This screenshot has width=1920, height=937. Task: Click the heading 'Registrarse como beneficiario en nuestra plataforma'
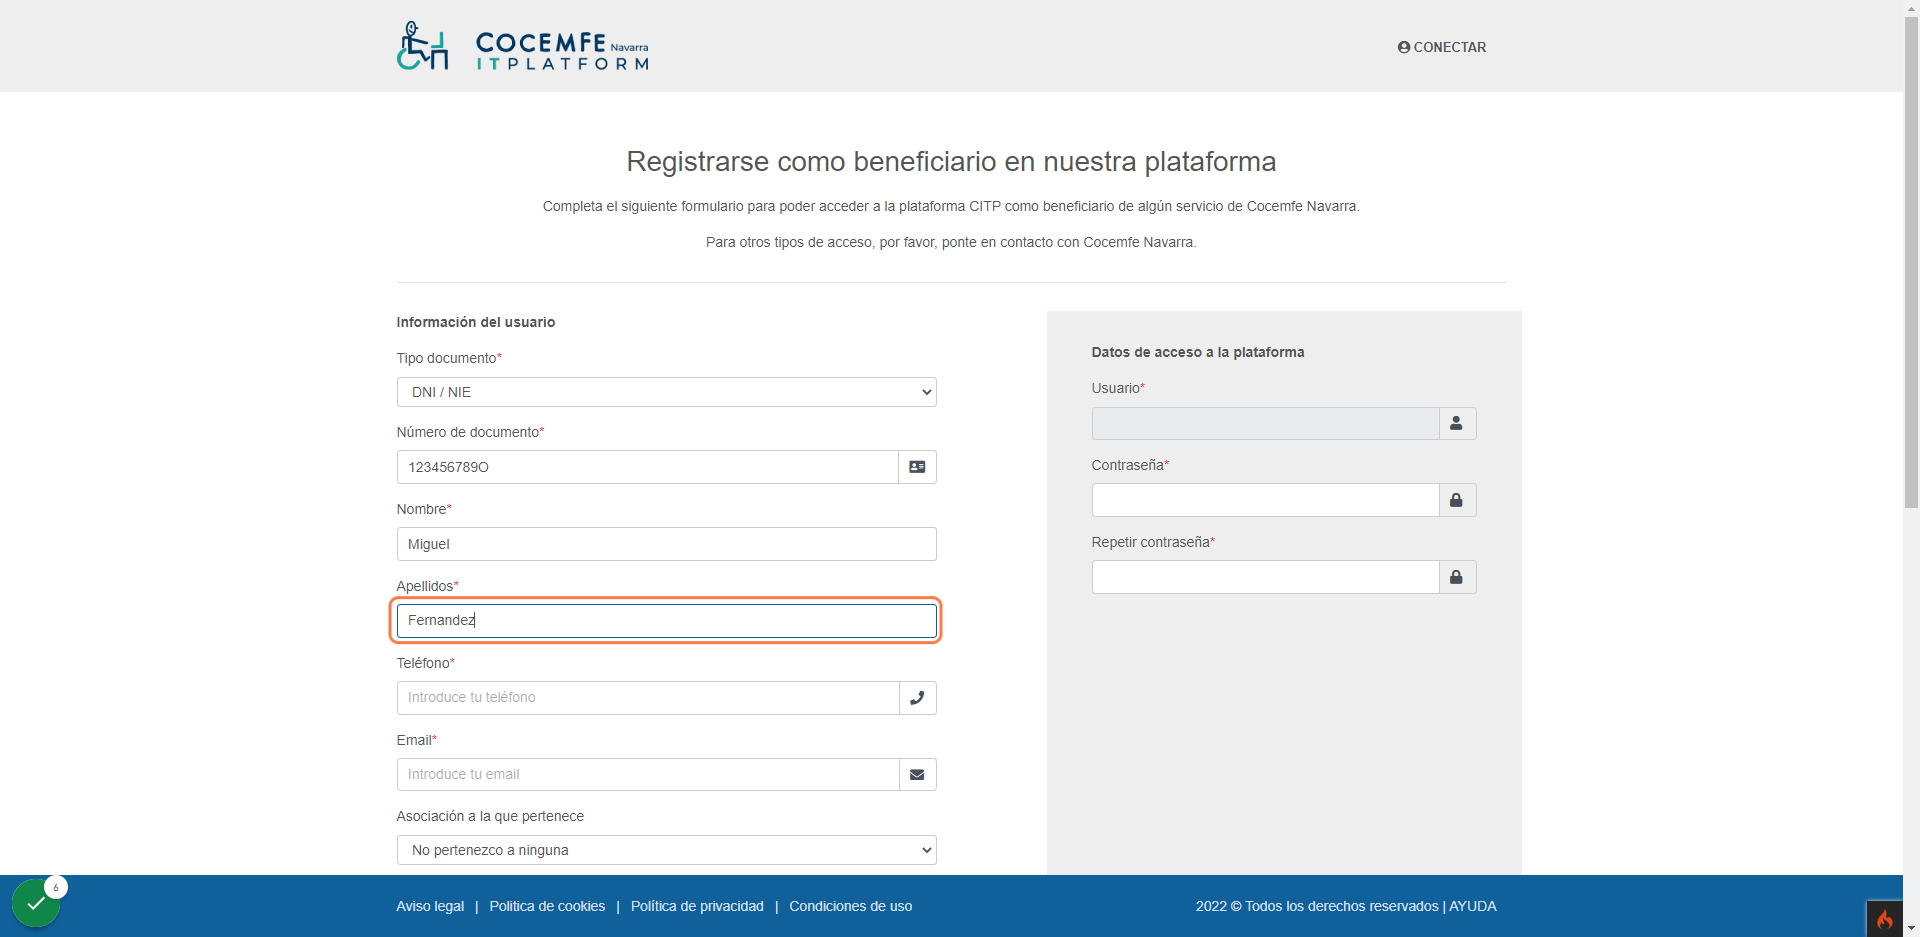point(951,162)
